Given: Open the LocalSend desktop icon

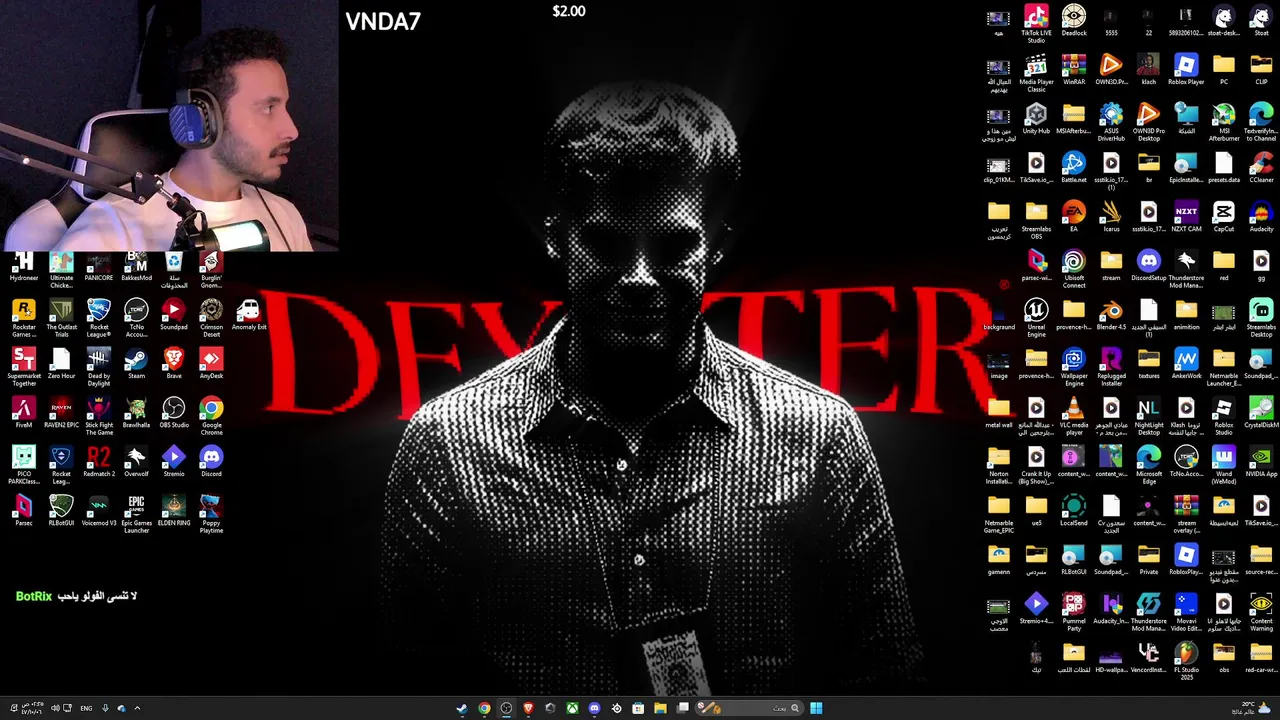Looking at the screenshot, I should pos(1074,511).
